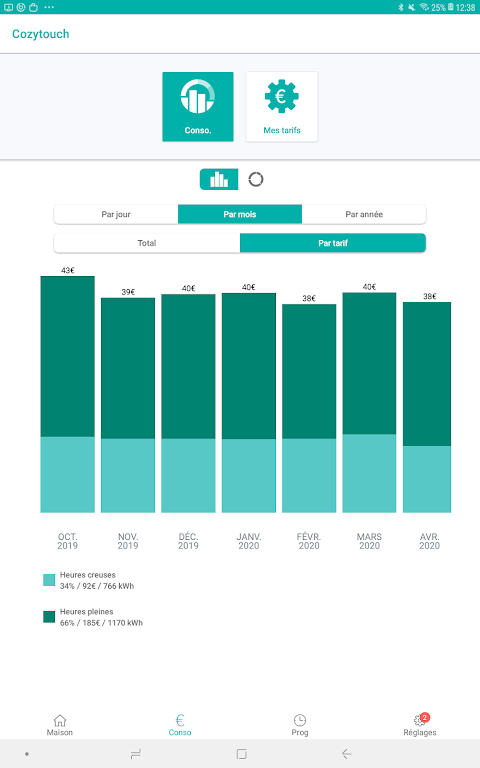
Task: Tap the Android back navigation button
Action: [347, 754]
